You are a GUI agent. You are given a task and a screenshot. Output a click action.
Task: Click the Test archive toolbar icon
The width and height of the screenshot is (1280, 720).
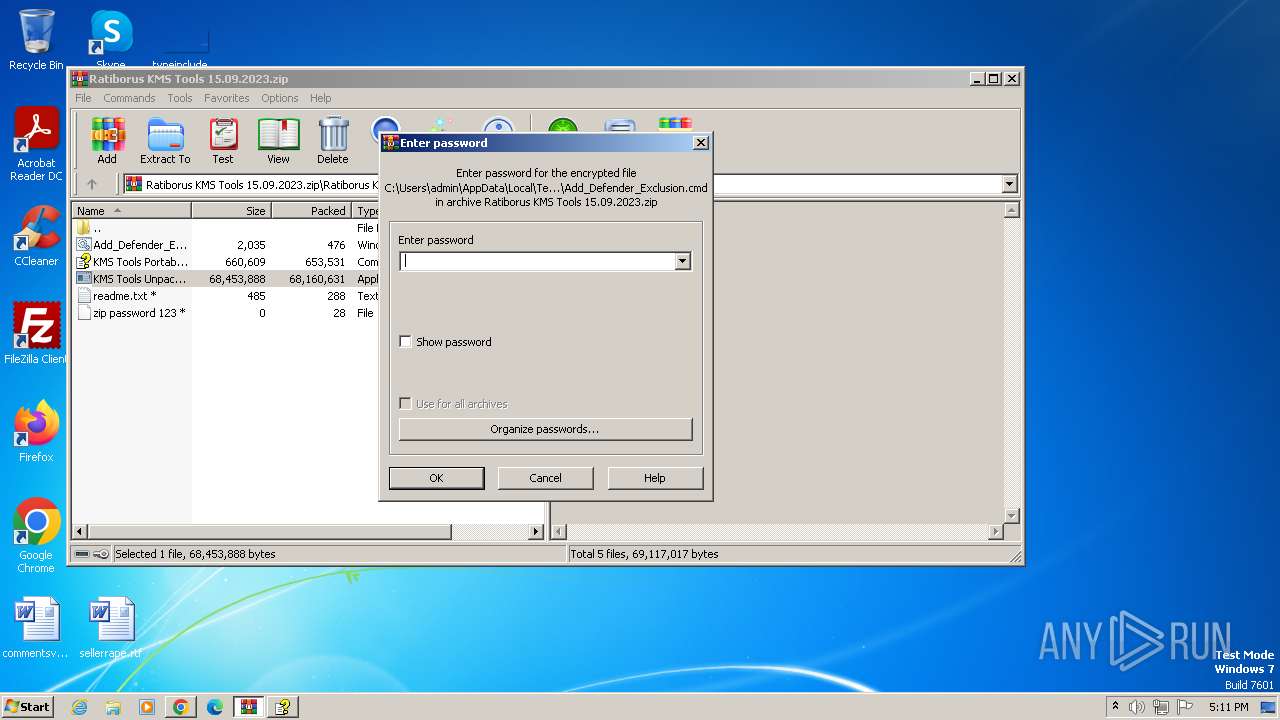click(x=223, y=141)
